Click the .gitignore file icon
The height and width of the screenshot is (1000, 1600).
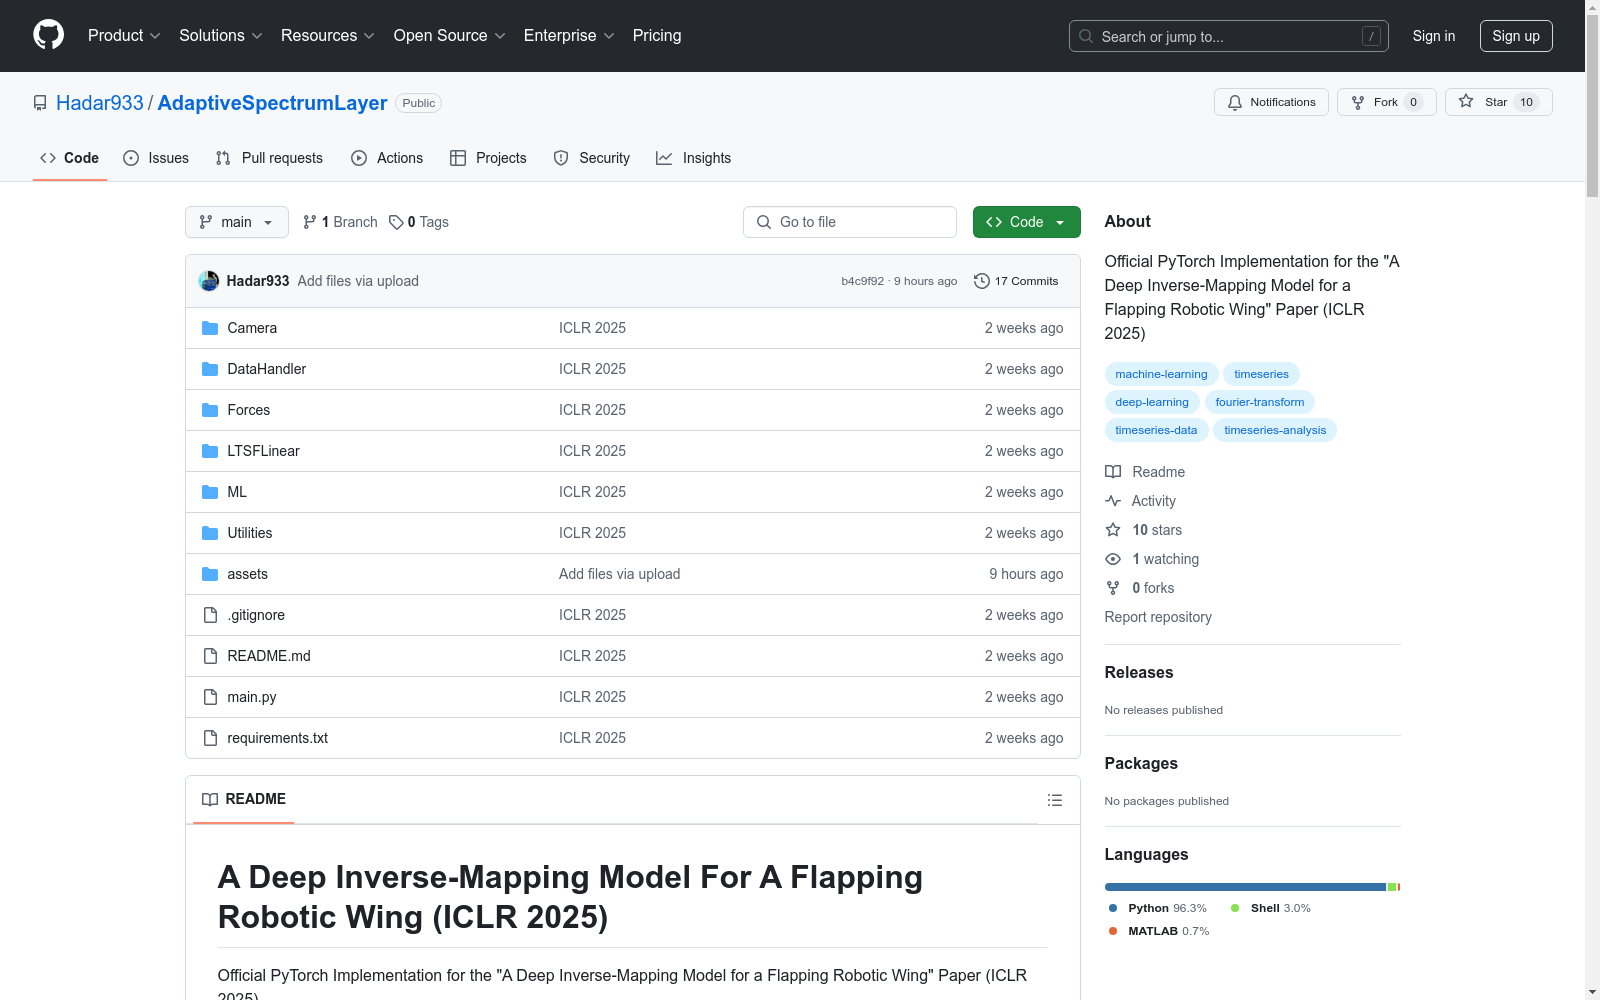(210, 615)
